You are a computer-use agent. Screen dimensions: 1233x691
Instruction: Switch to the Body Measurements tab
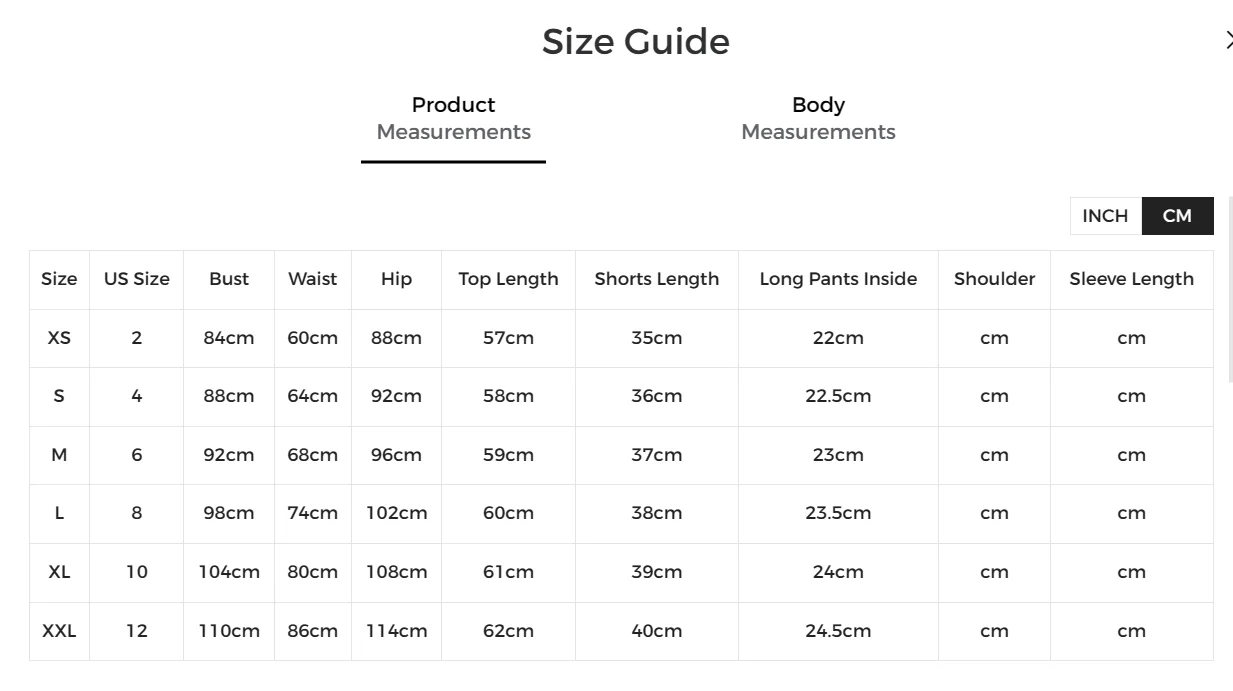(x=818, y=118)
